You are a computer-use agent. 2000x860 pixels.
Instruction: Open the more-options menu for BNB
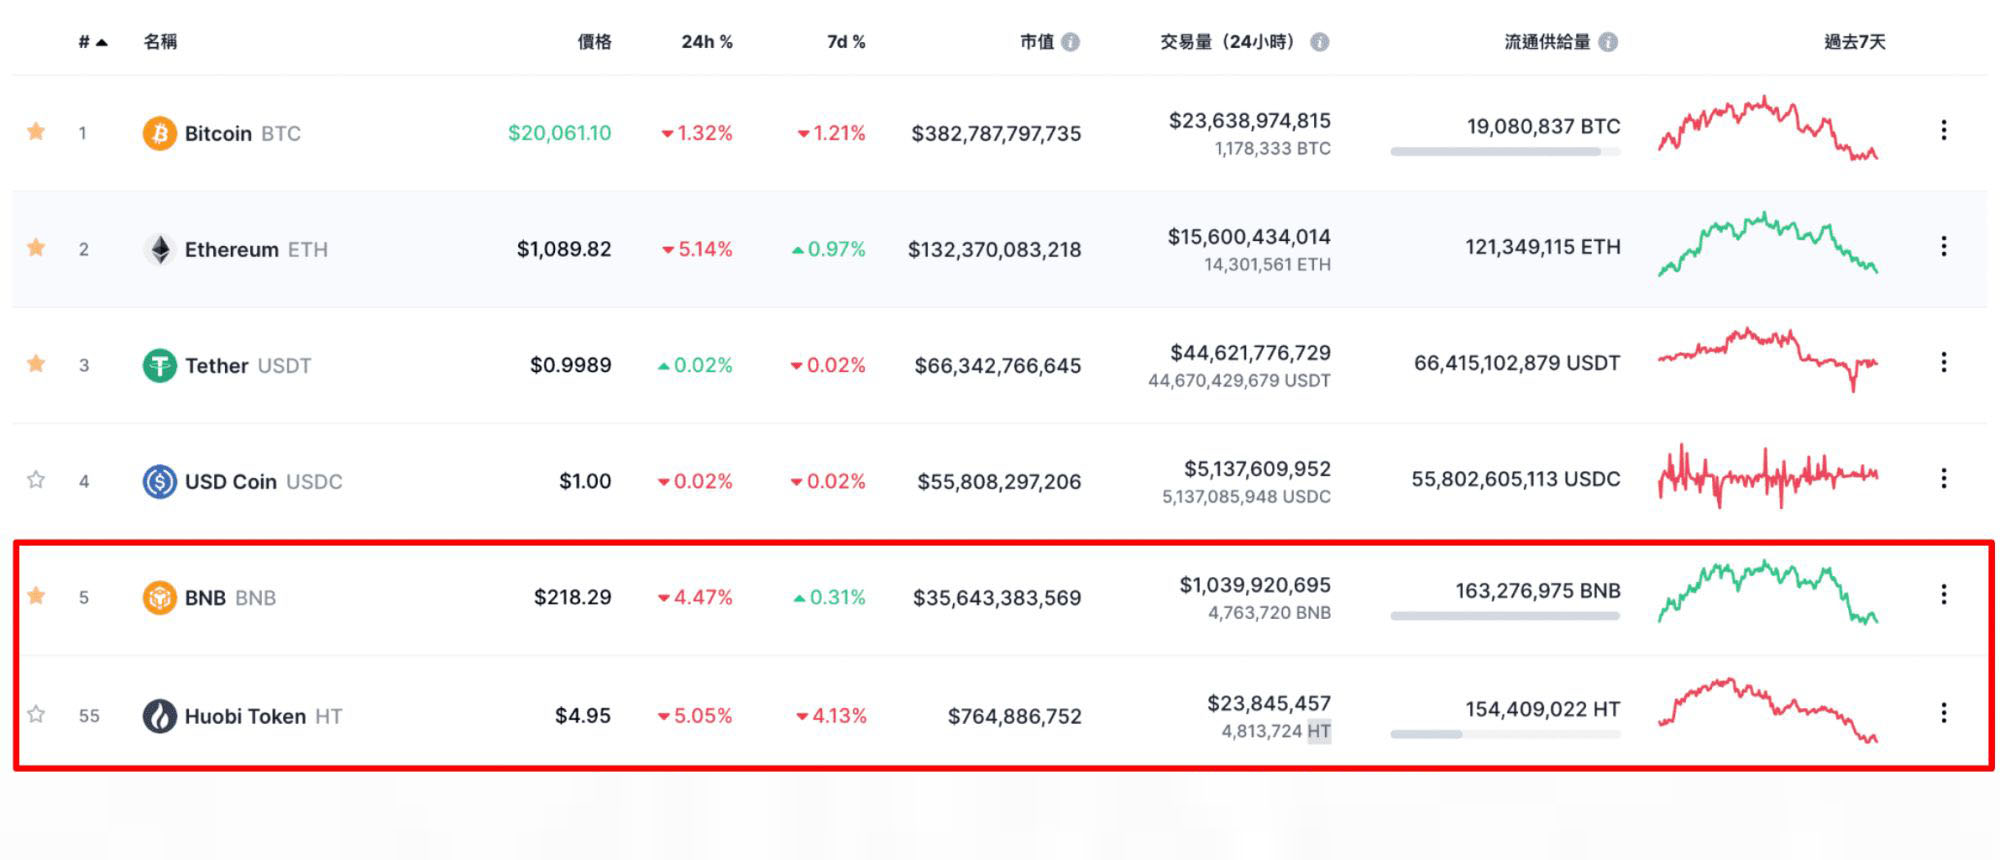click(x=1943, y=594)
